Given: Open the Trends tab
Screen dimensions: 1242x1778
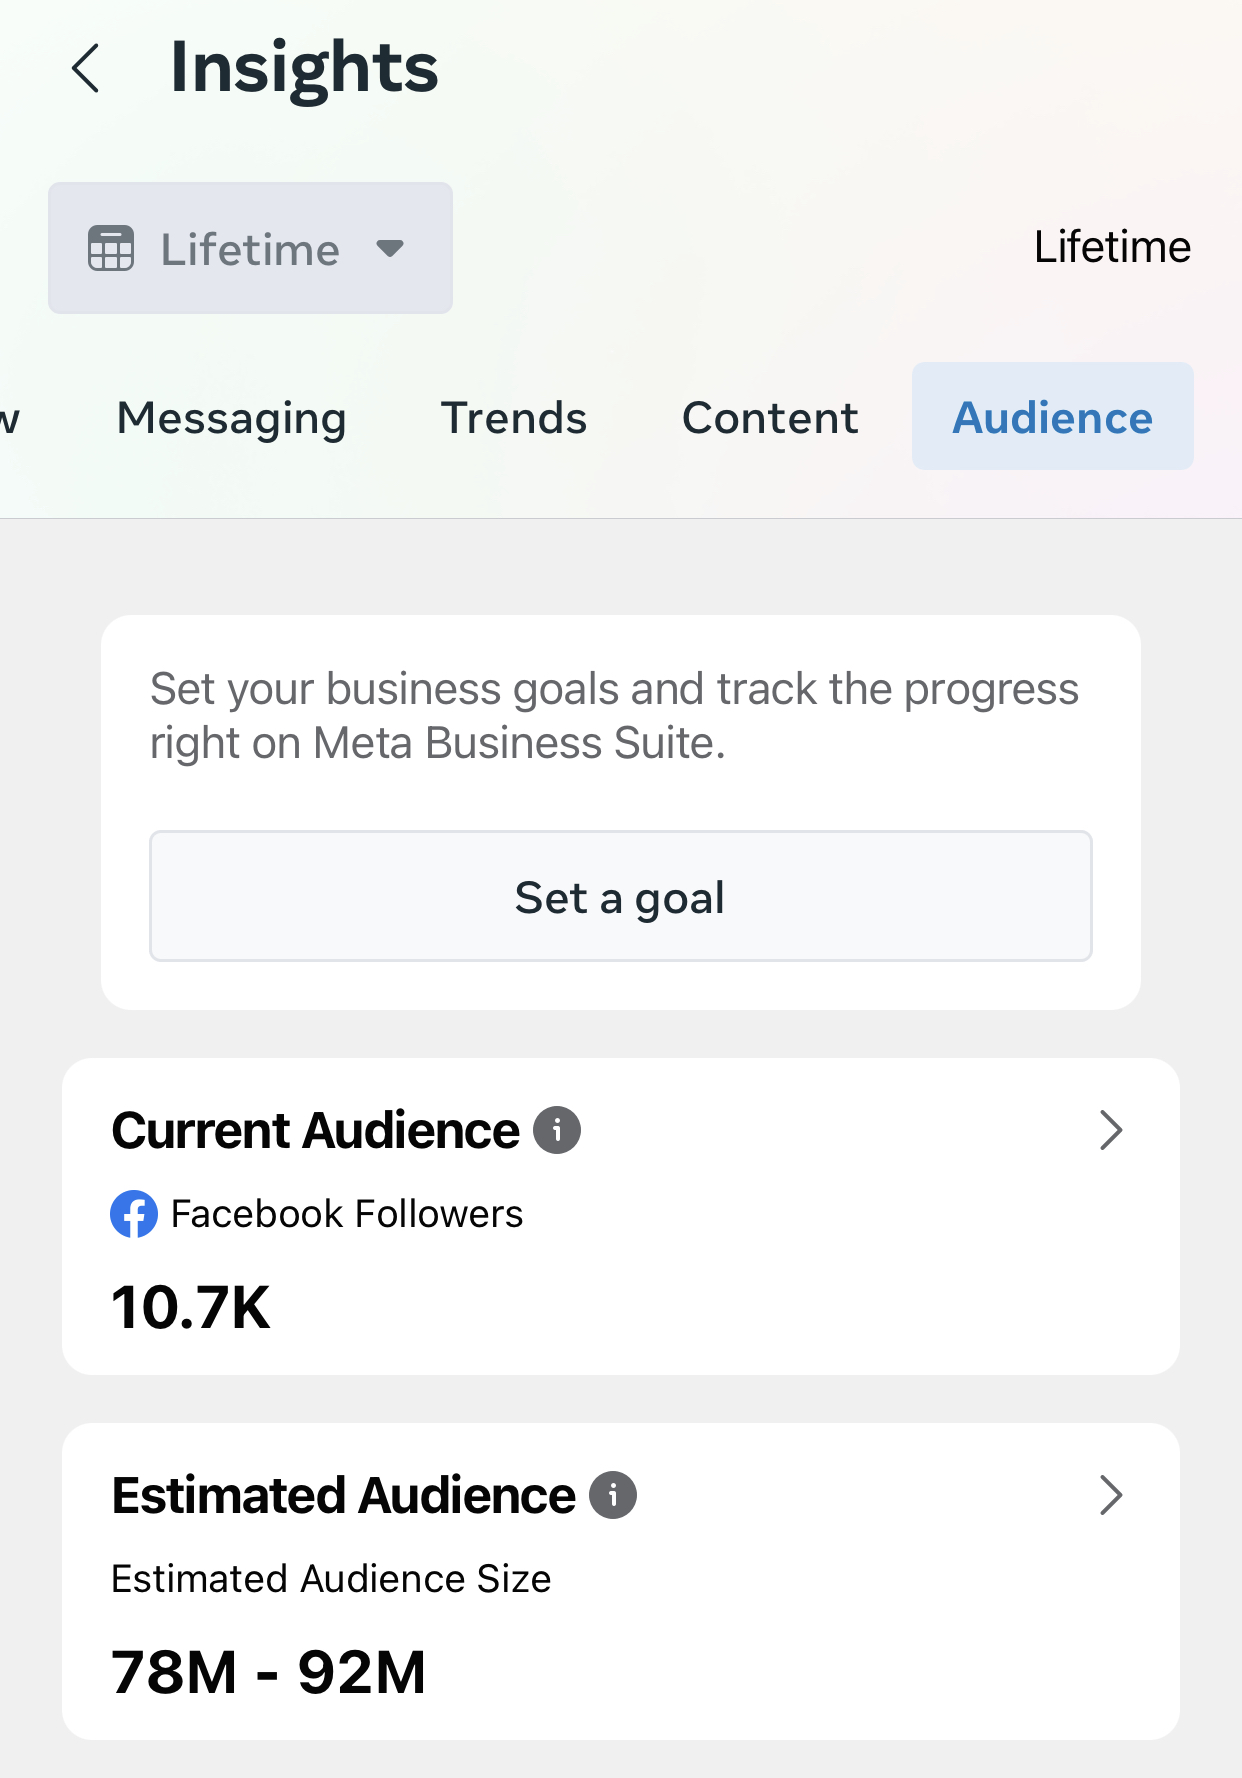Looking at the screenshot, I should [514, 418].
